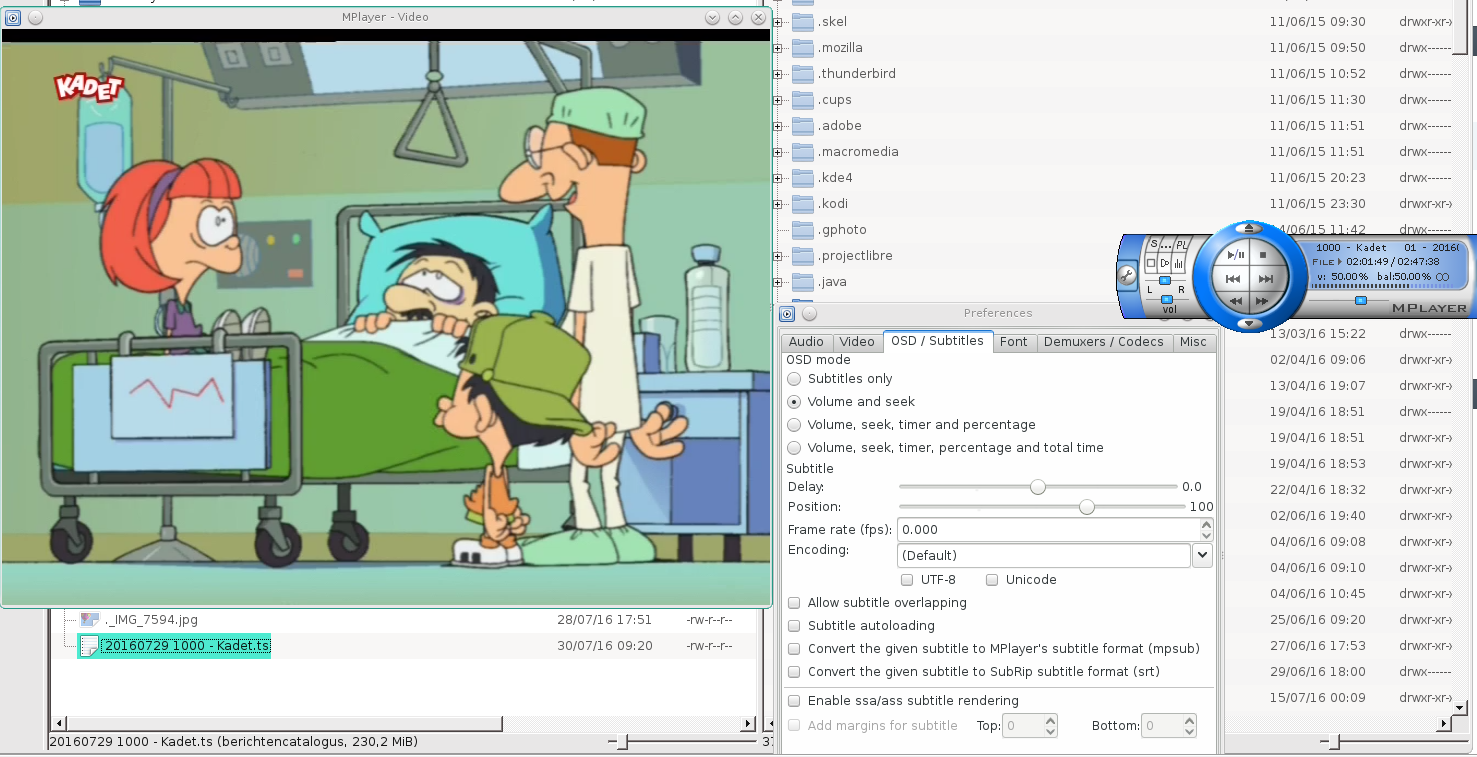Click the subtitle Delay slider handle
1477x757 pixels.
(1038, 487)
